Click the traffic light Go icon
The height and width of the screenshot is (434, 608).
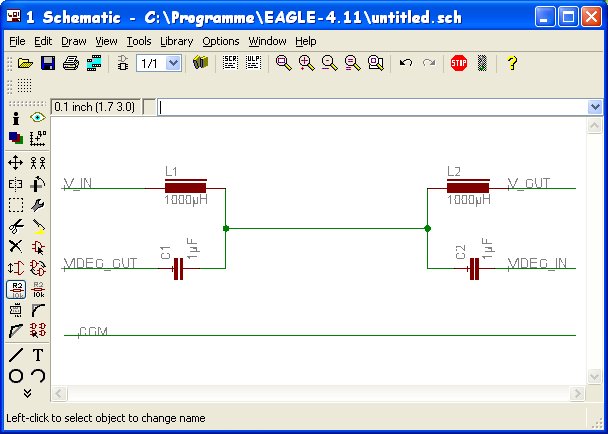pos(482,63)
